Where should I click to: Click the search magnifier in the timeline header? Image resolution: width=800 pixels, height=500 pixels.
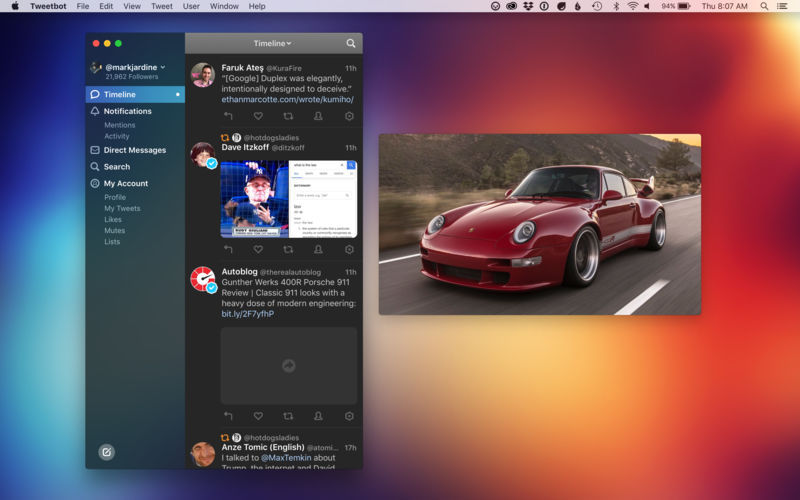(x=350, y=43)
